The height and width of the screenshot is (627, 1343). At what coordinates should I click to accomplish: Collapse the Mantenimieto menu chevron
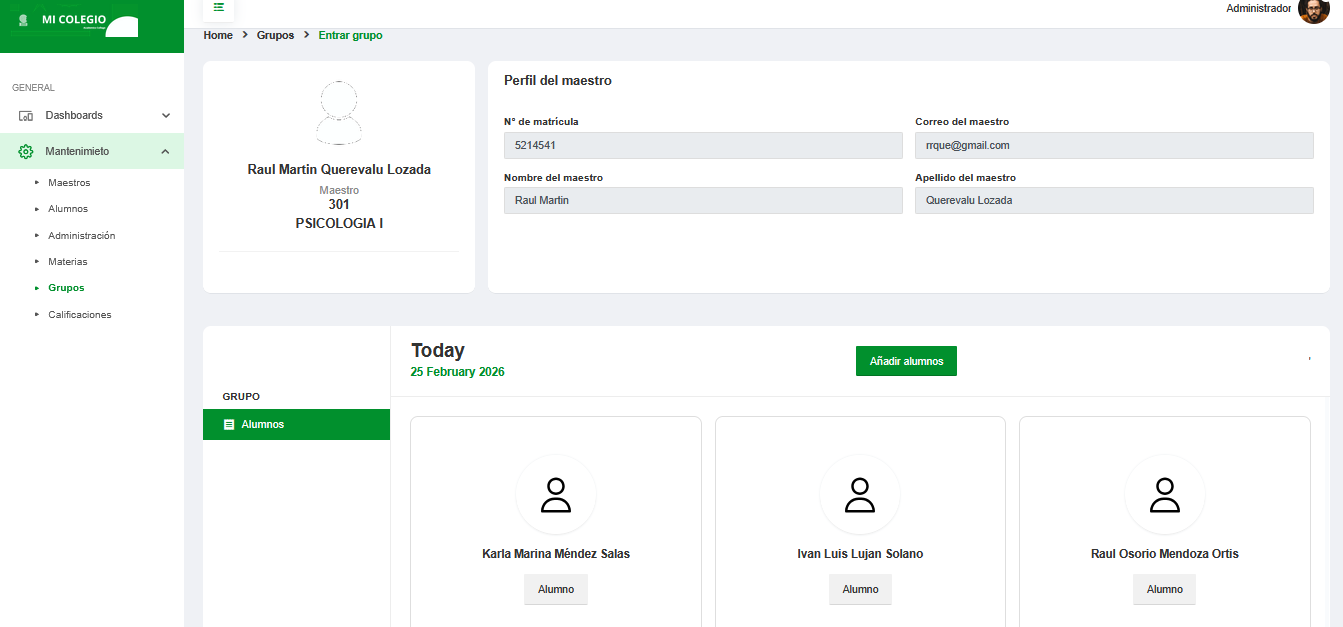[166, 152]
